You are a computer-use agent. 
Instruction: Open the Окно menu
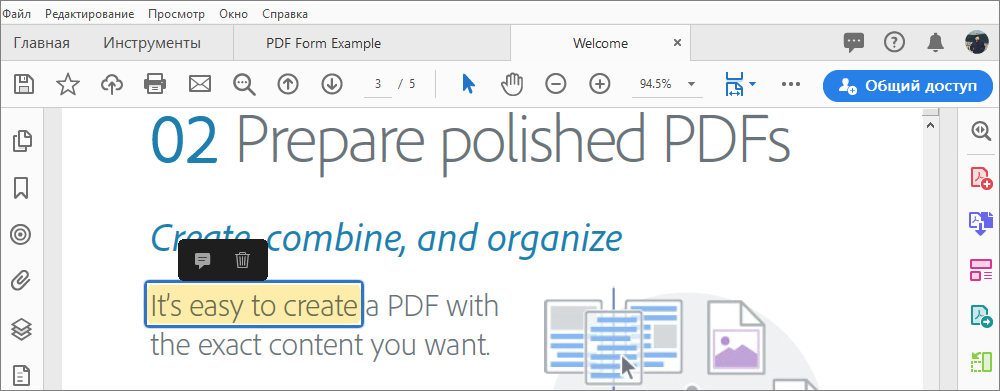(234, 13)
